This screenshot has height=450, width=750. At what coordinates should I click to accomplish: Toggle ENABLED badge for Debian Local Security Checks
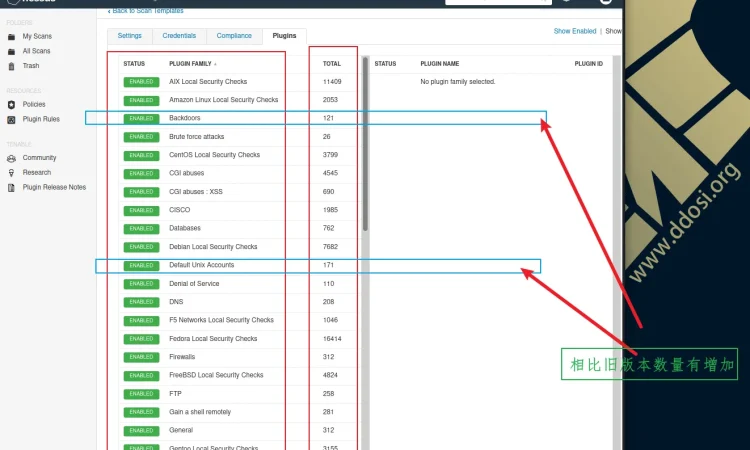[x=141, y=247]
